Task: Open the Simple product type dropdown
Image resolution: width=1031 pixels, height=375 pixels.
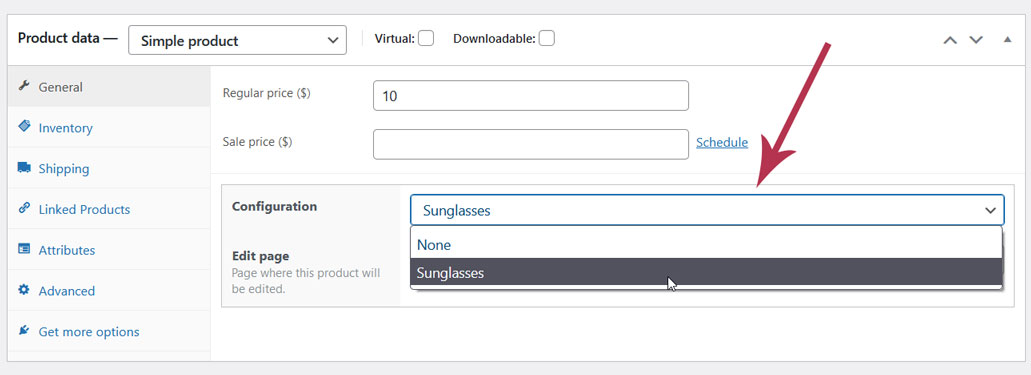Action: (x=237, y=40)
